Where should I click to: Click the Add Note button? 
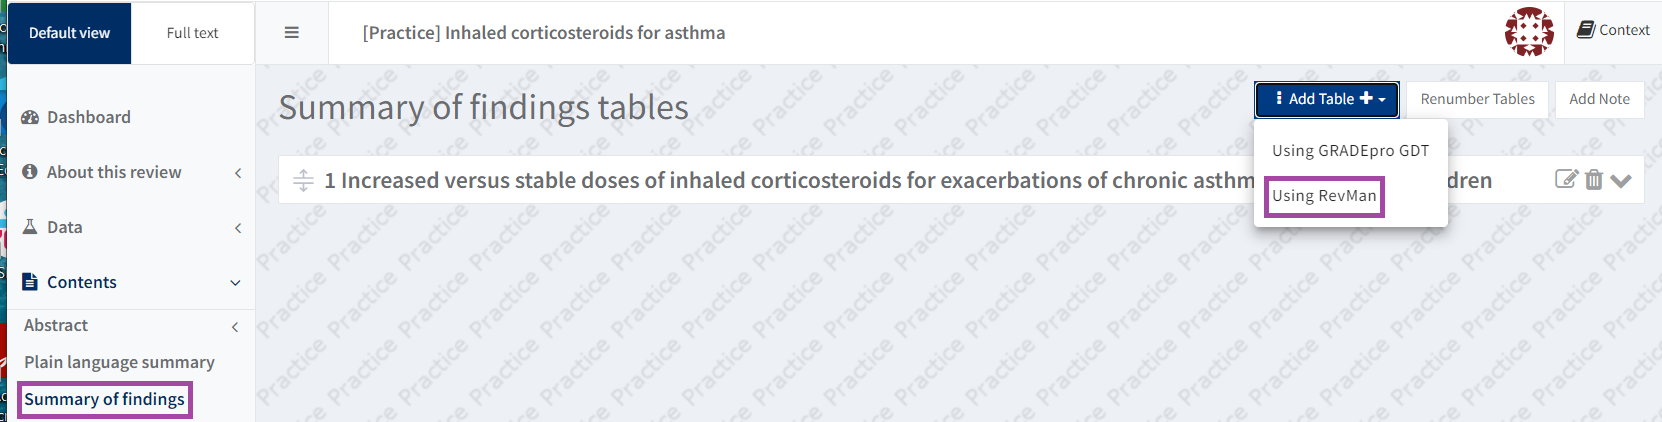[x=1599, y=99]
